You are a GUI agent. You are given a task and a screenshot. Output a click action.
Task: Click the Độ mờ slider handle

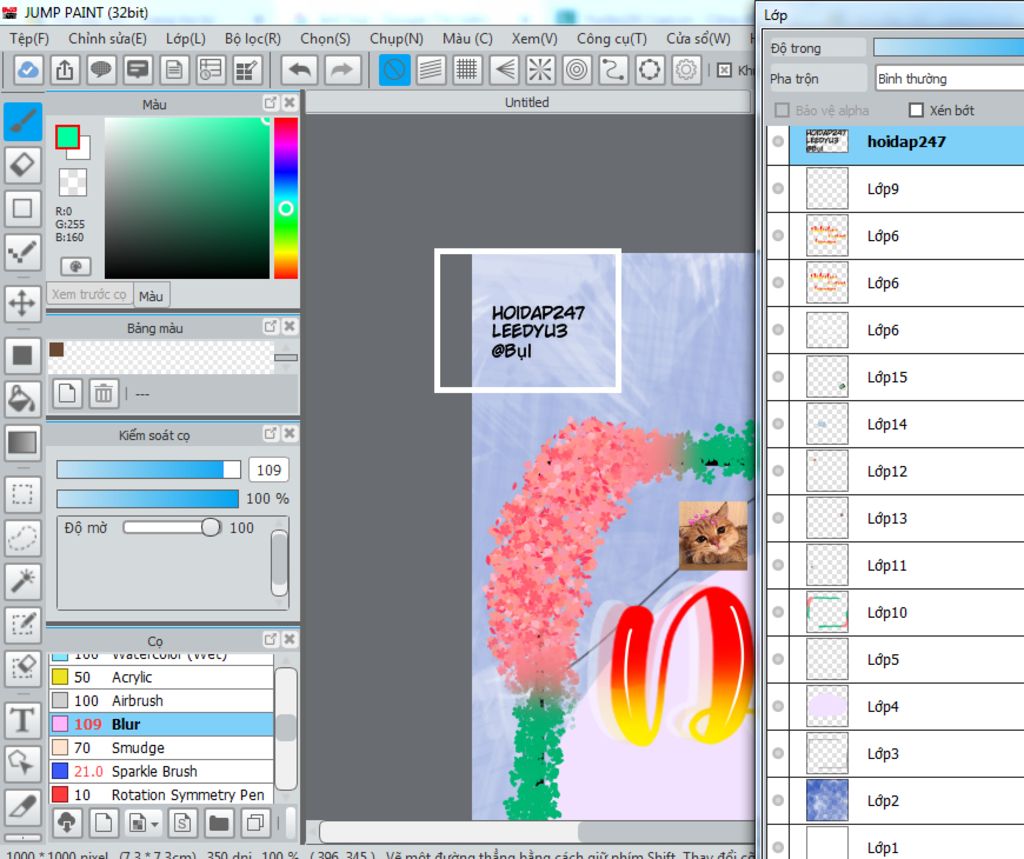210,527
